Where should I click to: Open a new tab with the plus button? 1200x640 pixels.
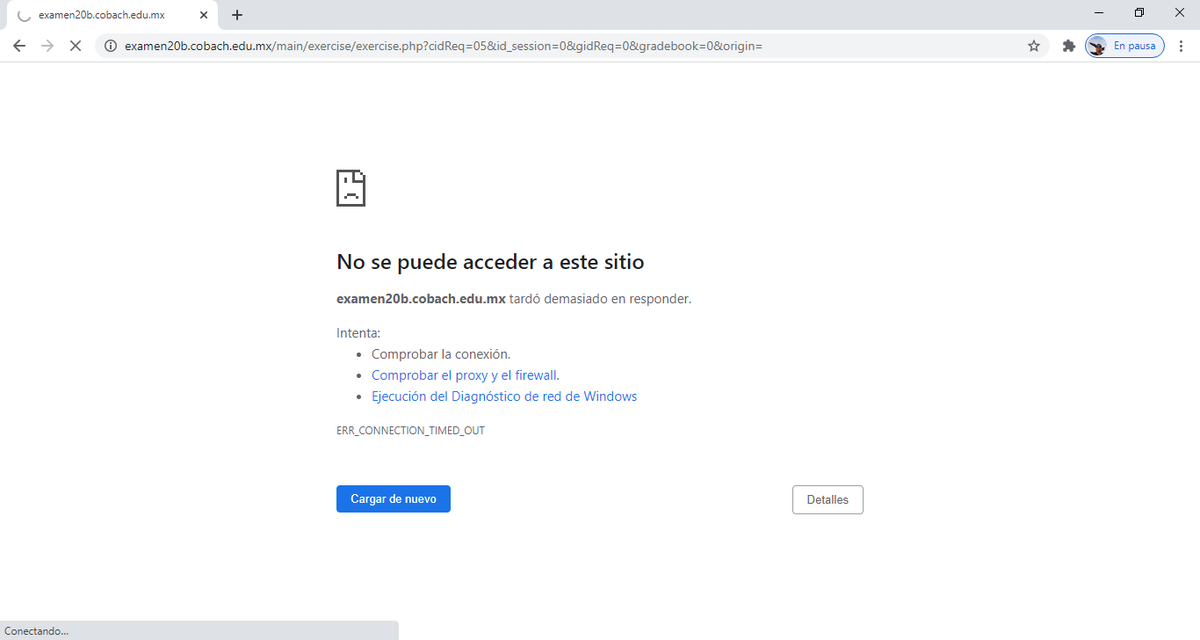coord(237,15)
